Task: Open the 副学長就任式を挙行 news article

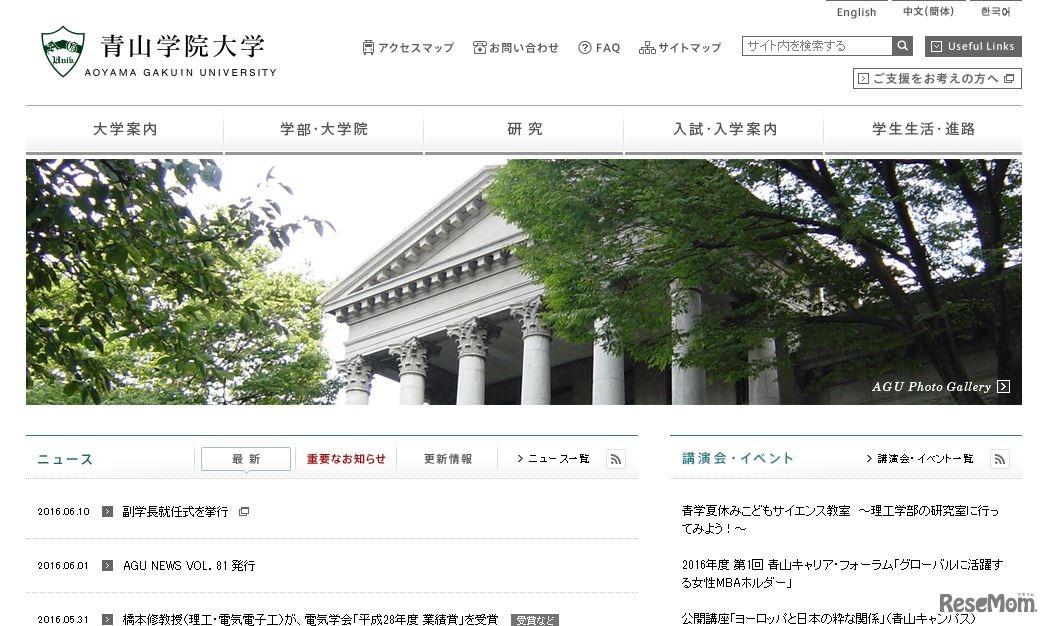Action: click(x=172, y=511)
